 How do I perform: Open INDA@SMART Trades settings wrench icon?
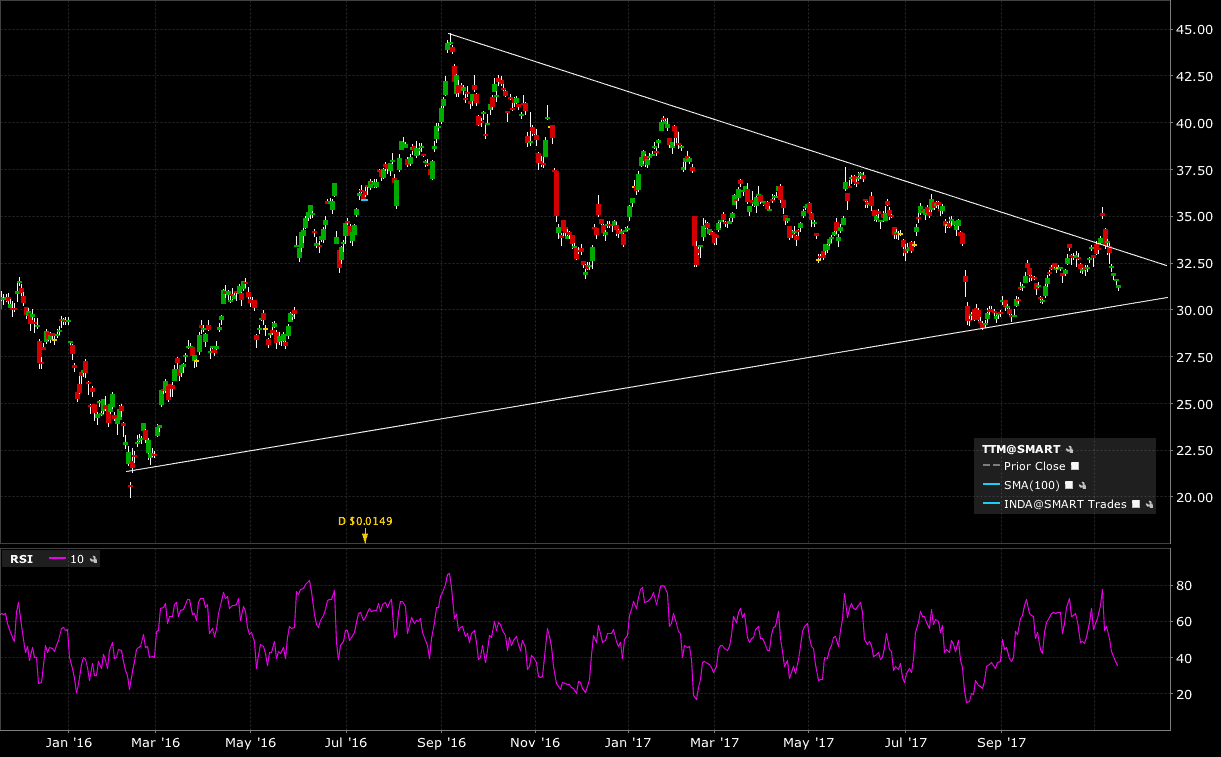[x=1149, y=505]
